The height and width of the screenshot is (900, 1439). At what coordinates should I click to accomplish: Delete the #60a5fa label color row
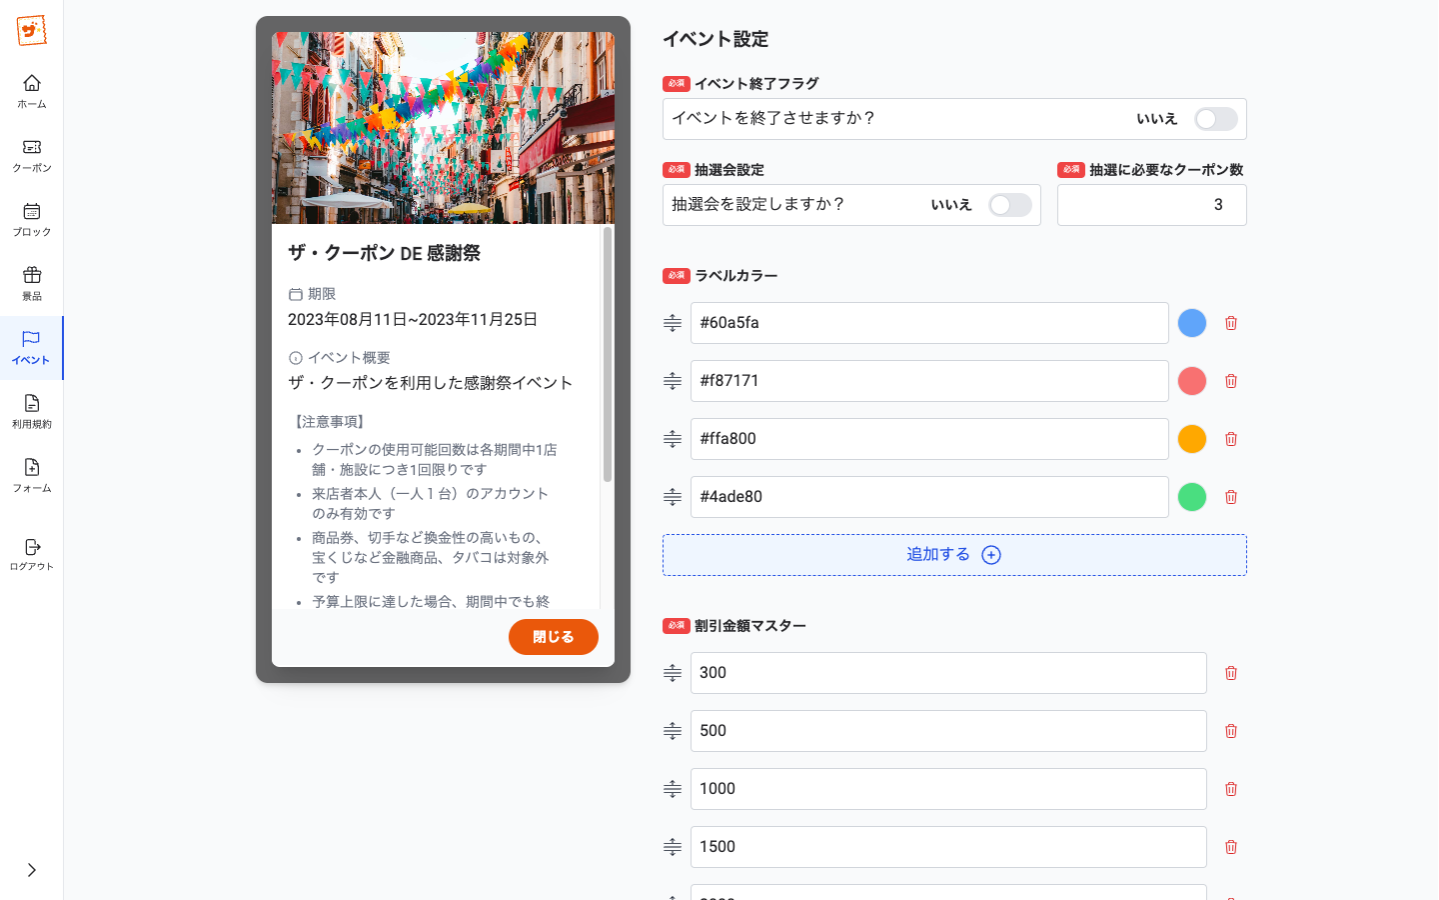click(x=1231, y=323)
